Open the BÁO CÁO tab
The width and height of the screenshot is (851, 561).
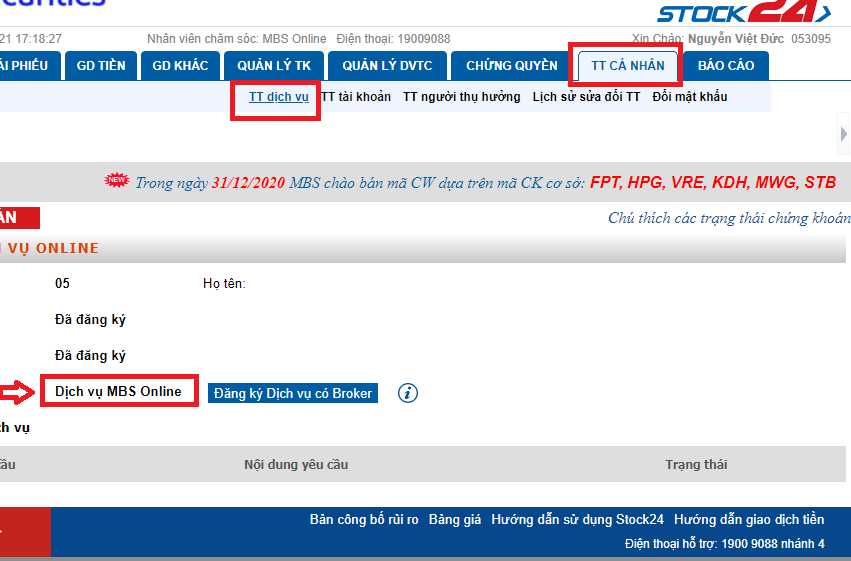coord(726,66)
